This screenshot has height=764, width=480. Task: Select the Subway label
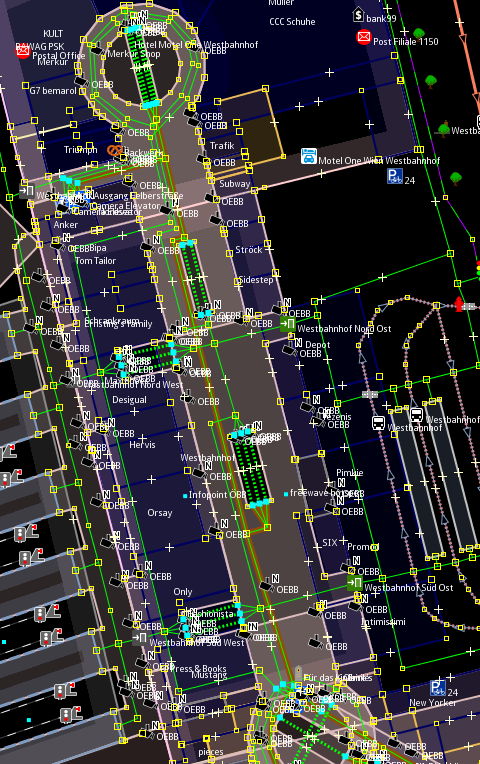tap(234, 184)
